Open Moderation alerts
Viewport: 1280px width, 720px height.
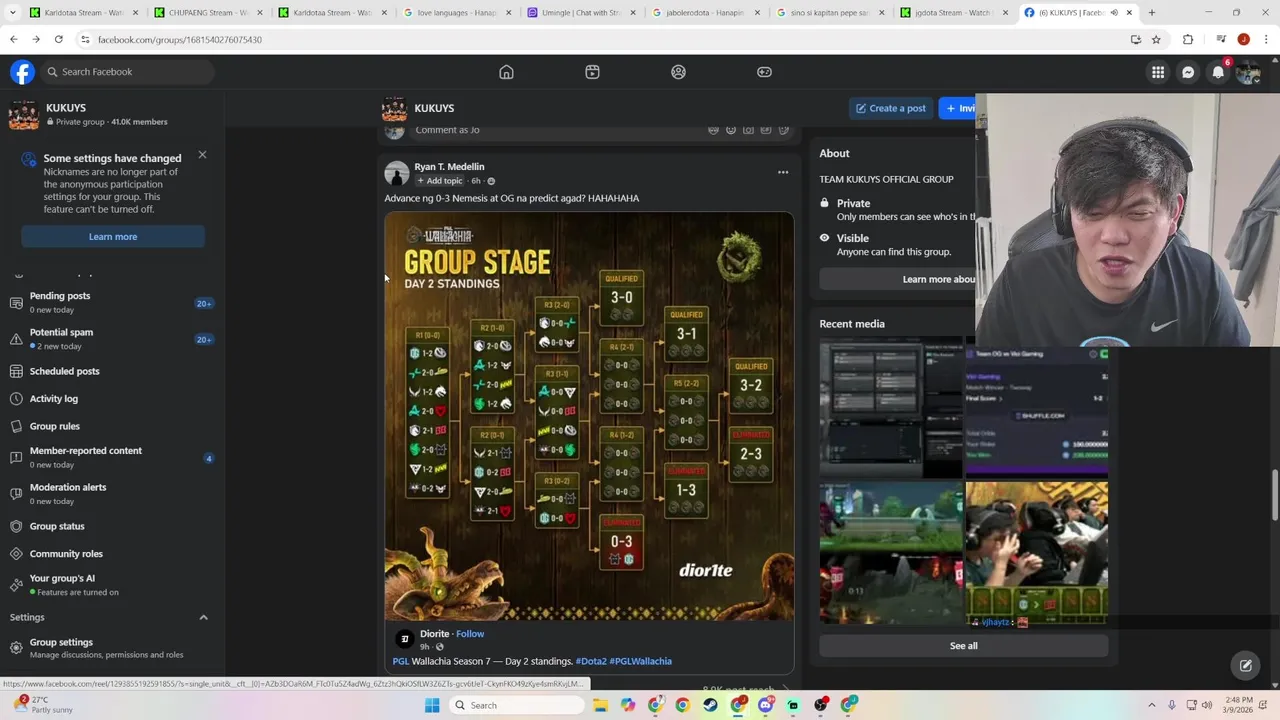(111, 493)
